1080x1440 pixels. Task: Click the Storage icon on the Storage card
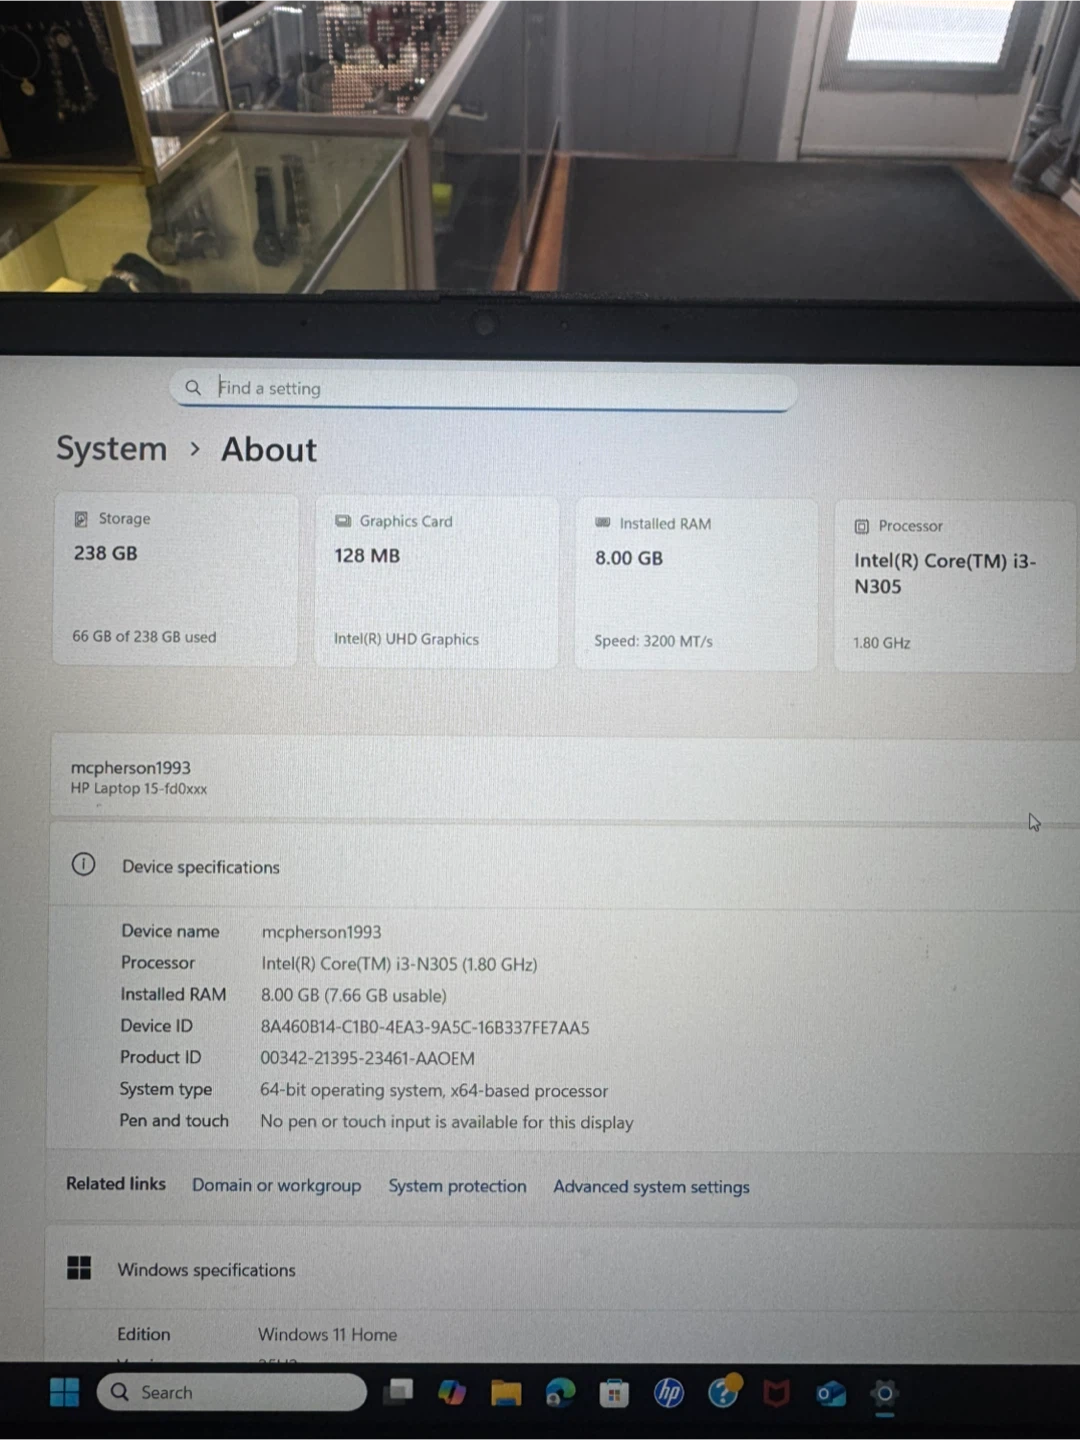81,519
